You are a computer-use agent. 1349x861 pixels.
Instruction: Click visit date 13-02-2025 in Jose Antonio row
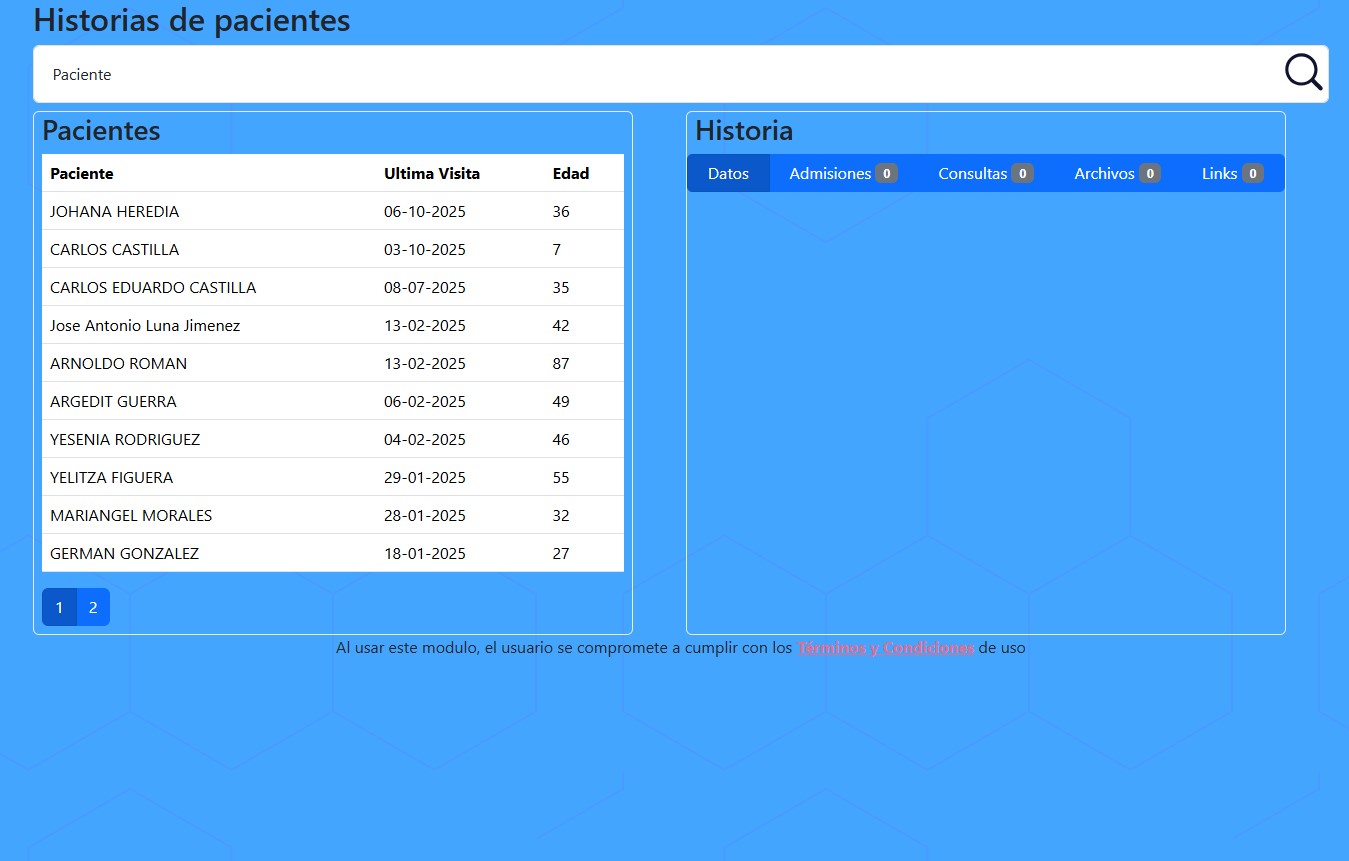click(x=425, y=326)
